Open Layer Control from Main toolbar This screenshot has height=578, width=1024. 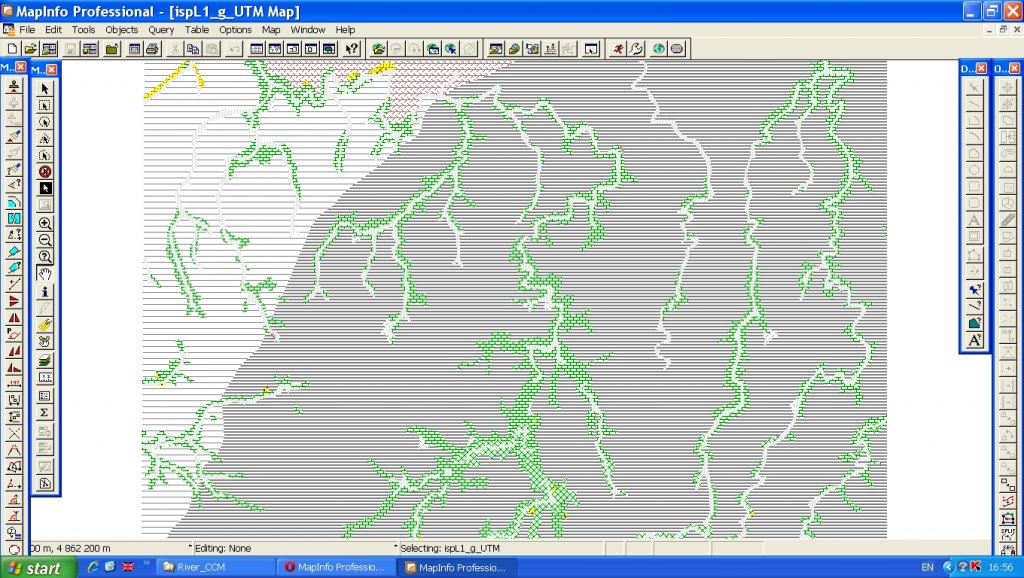coord(45,359)
